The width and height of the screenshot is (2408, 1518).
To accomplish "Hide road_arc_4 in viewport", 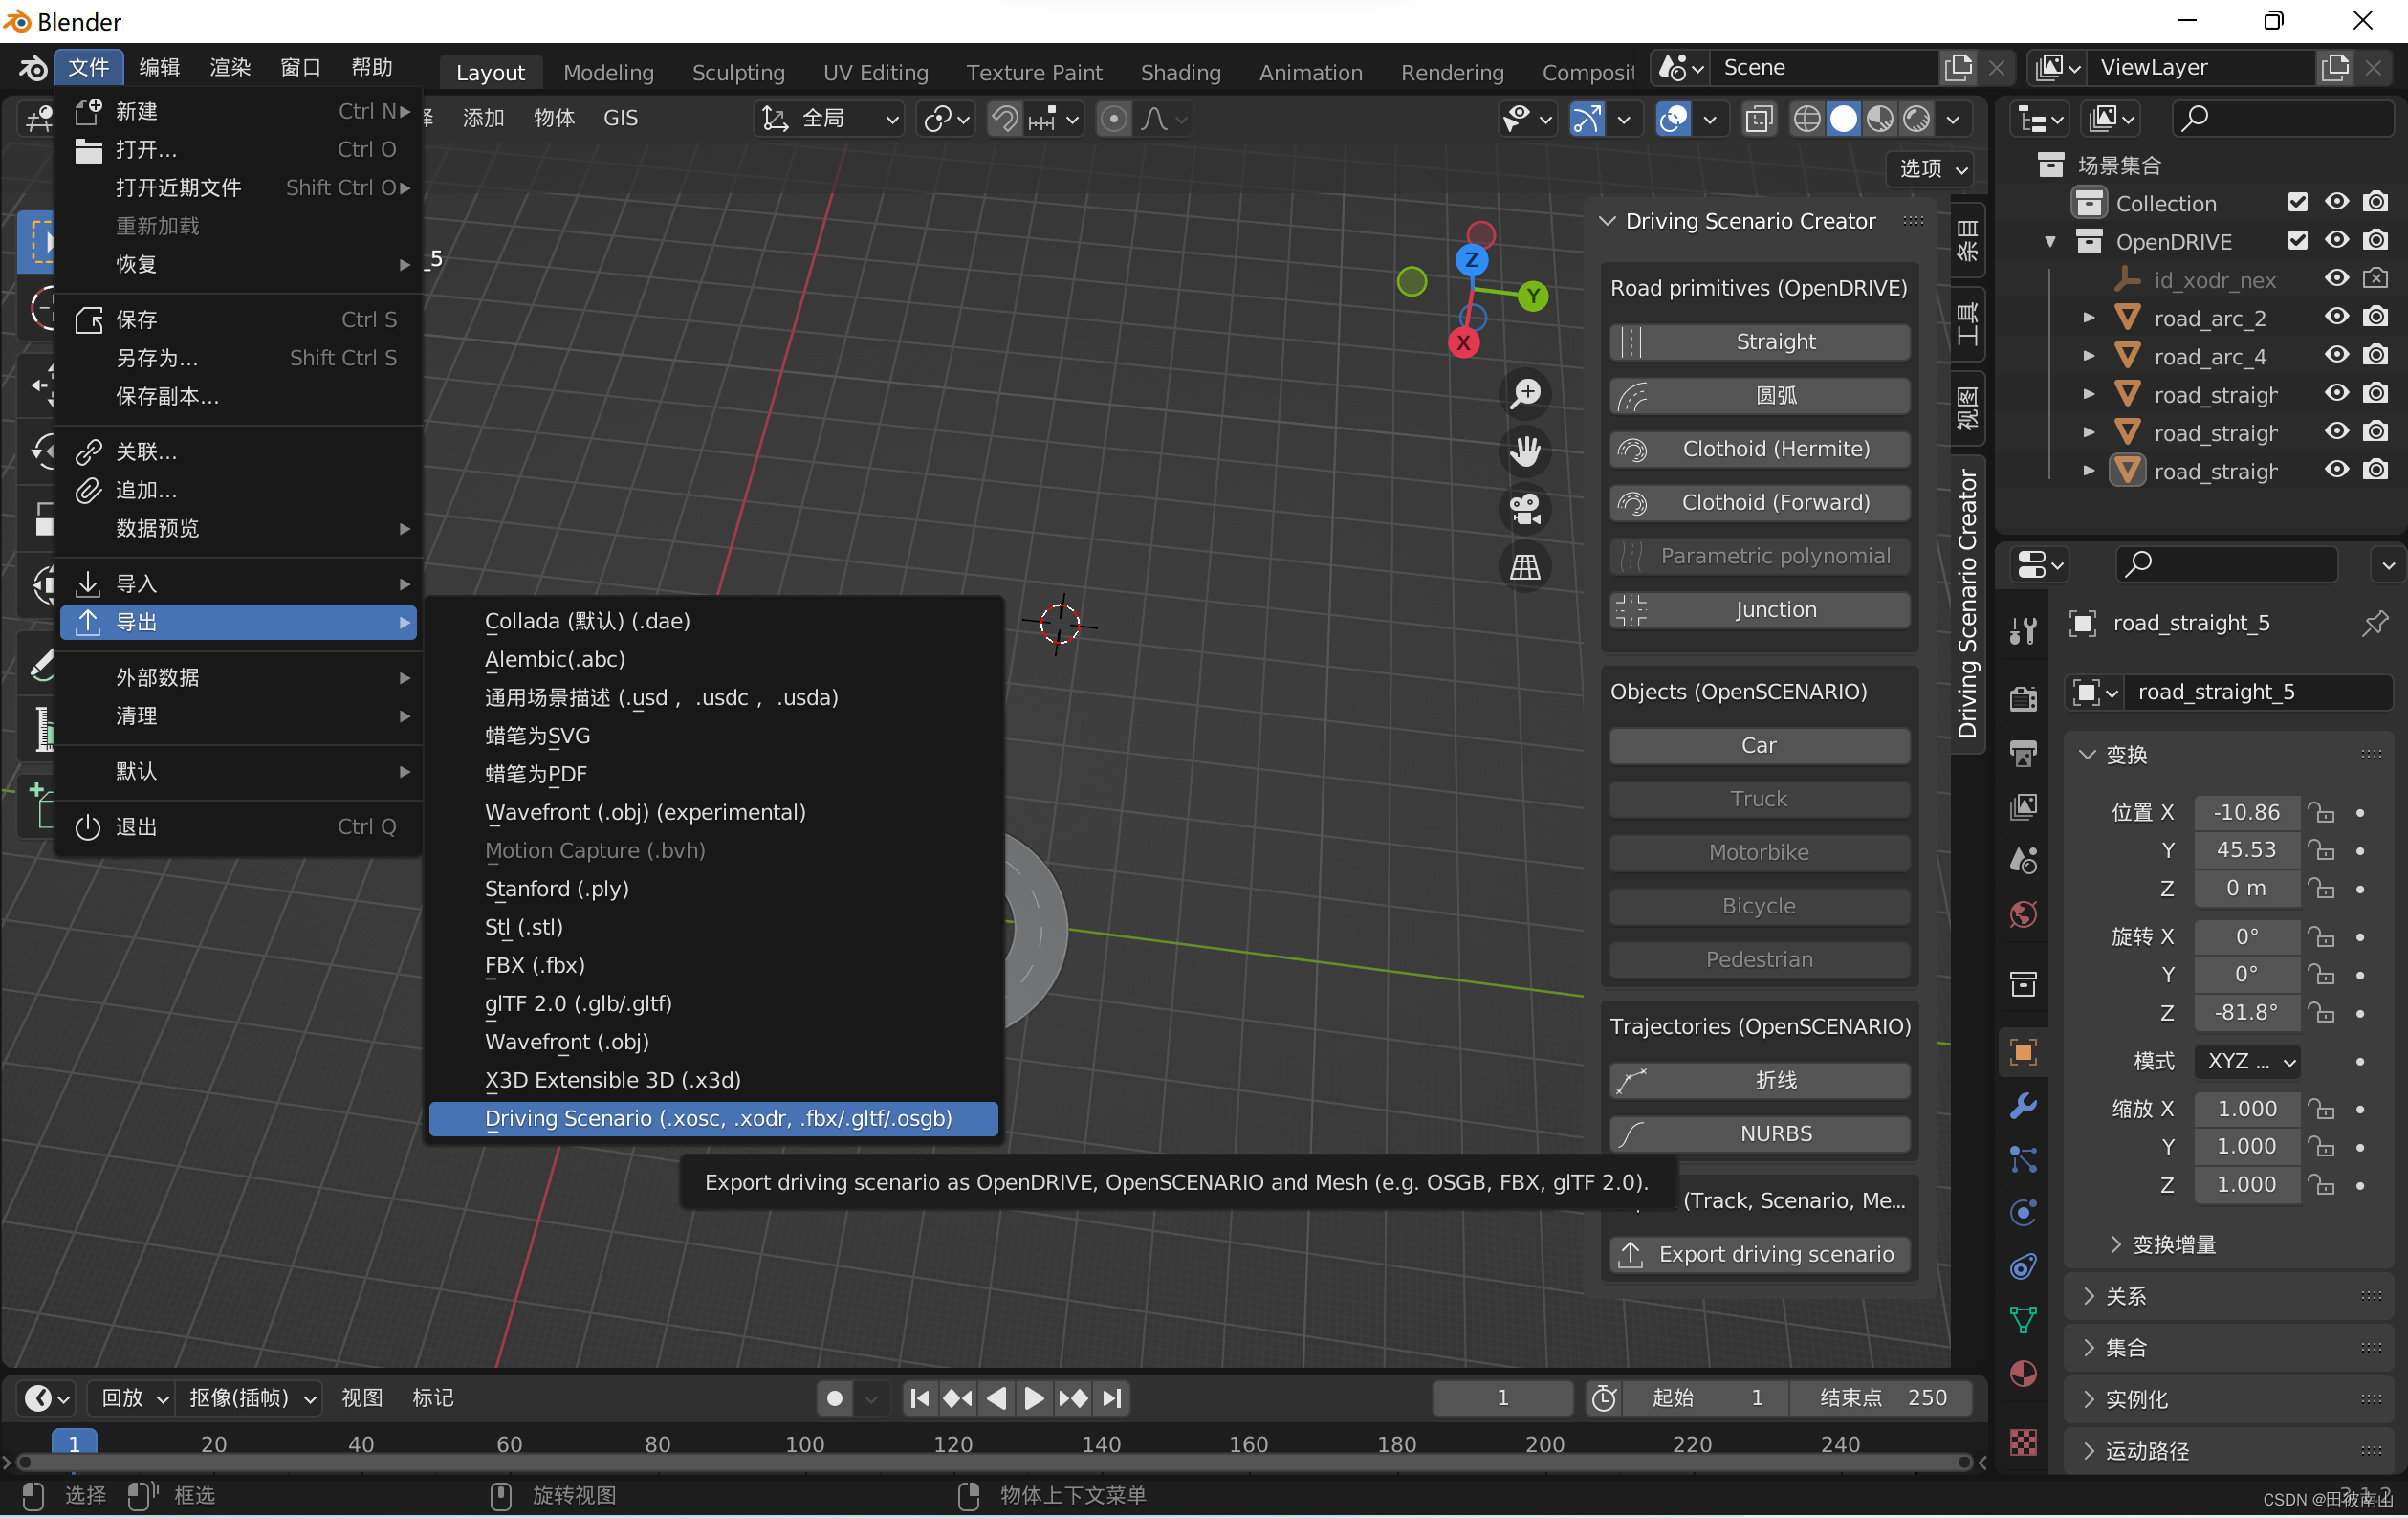I will (x=2336, y=355).
